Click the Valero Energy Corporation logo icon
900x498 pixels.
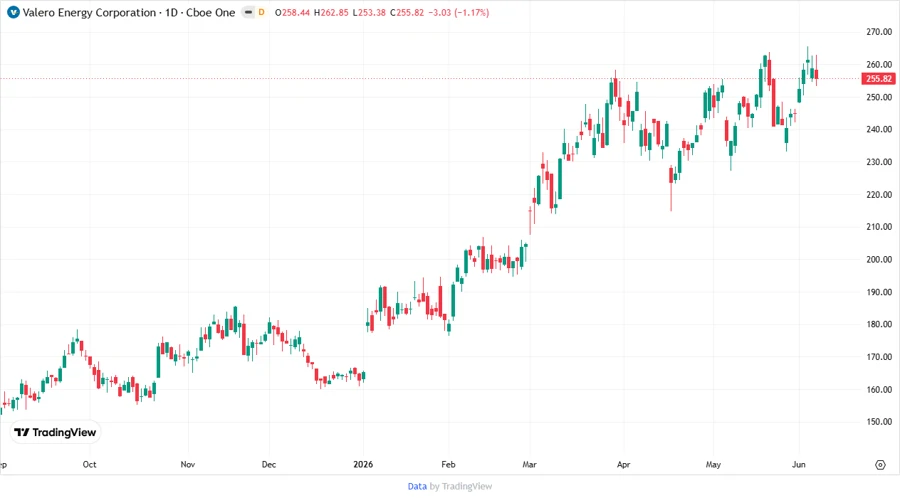coord(13,12)
